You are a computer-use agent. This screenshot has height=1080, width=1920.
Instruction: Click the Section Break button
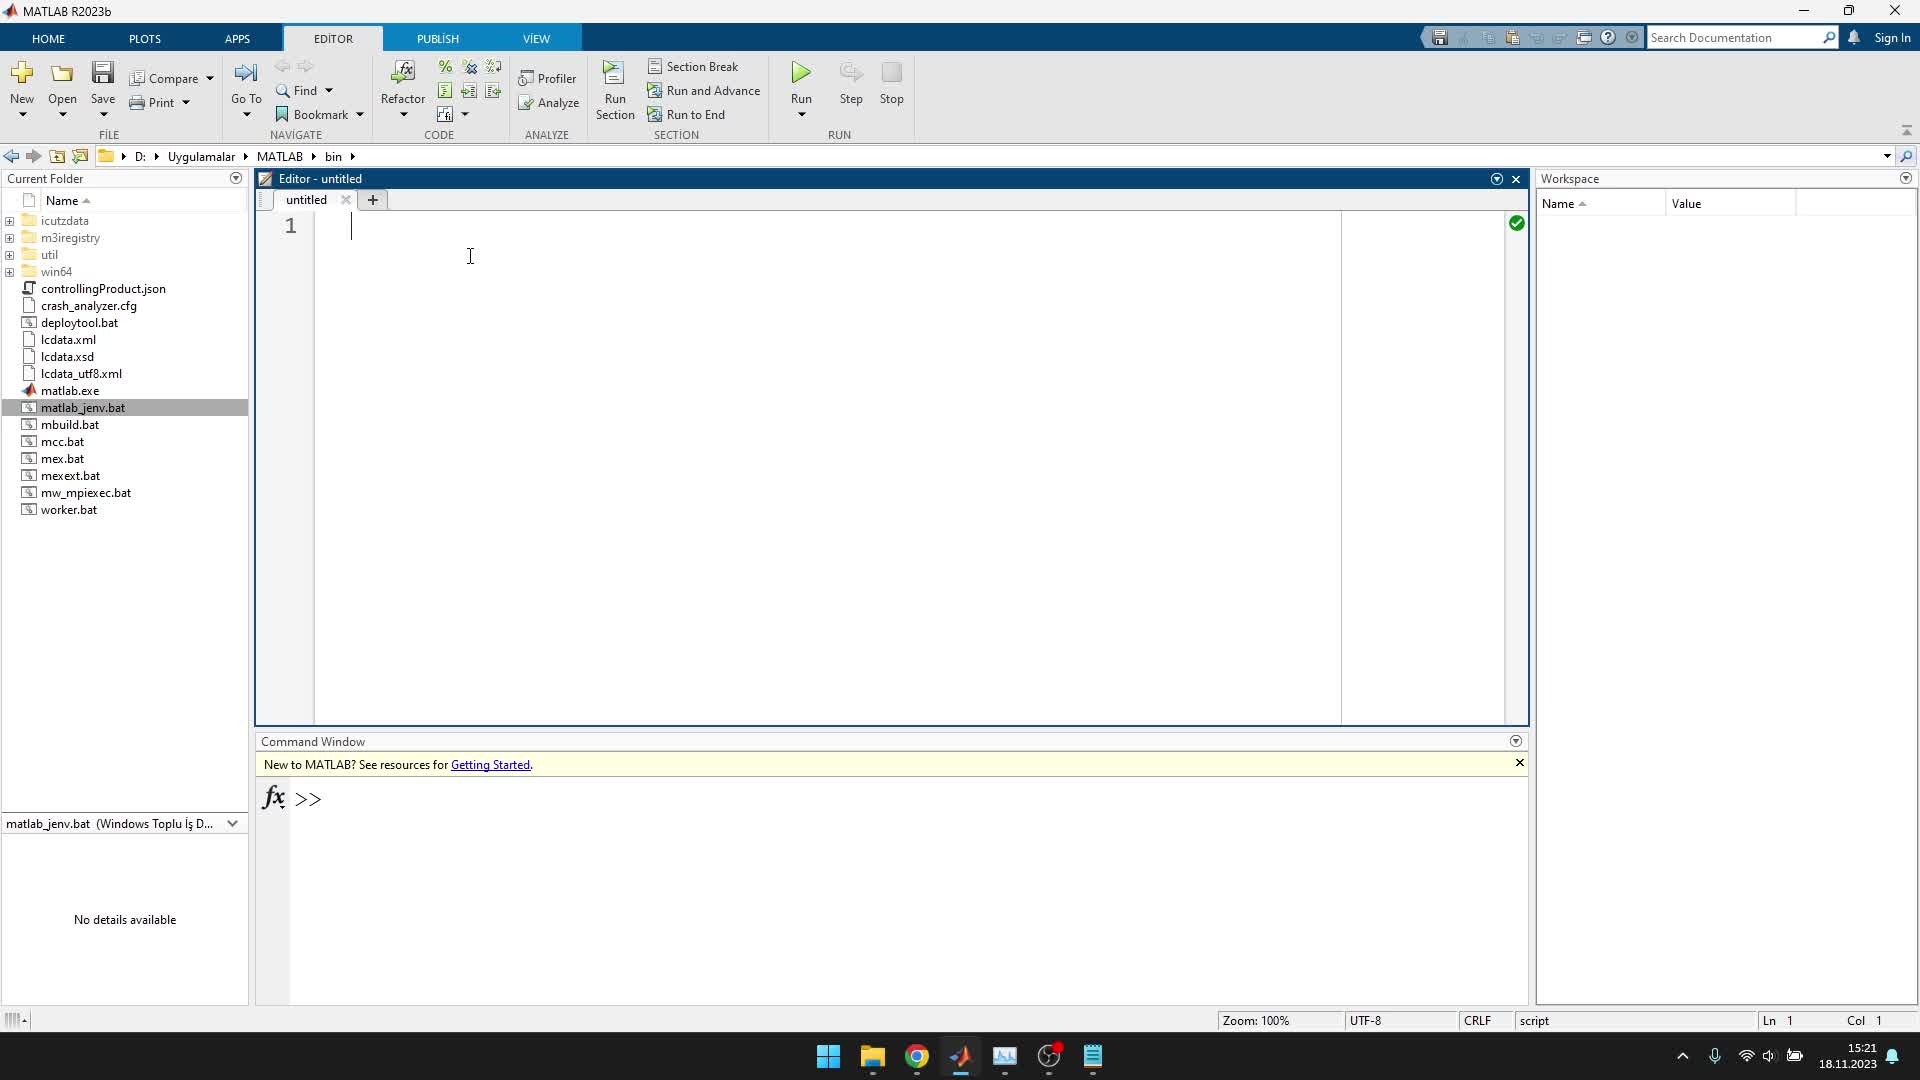point(693,67)
